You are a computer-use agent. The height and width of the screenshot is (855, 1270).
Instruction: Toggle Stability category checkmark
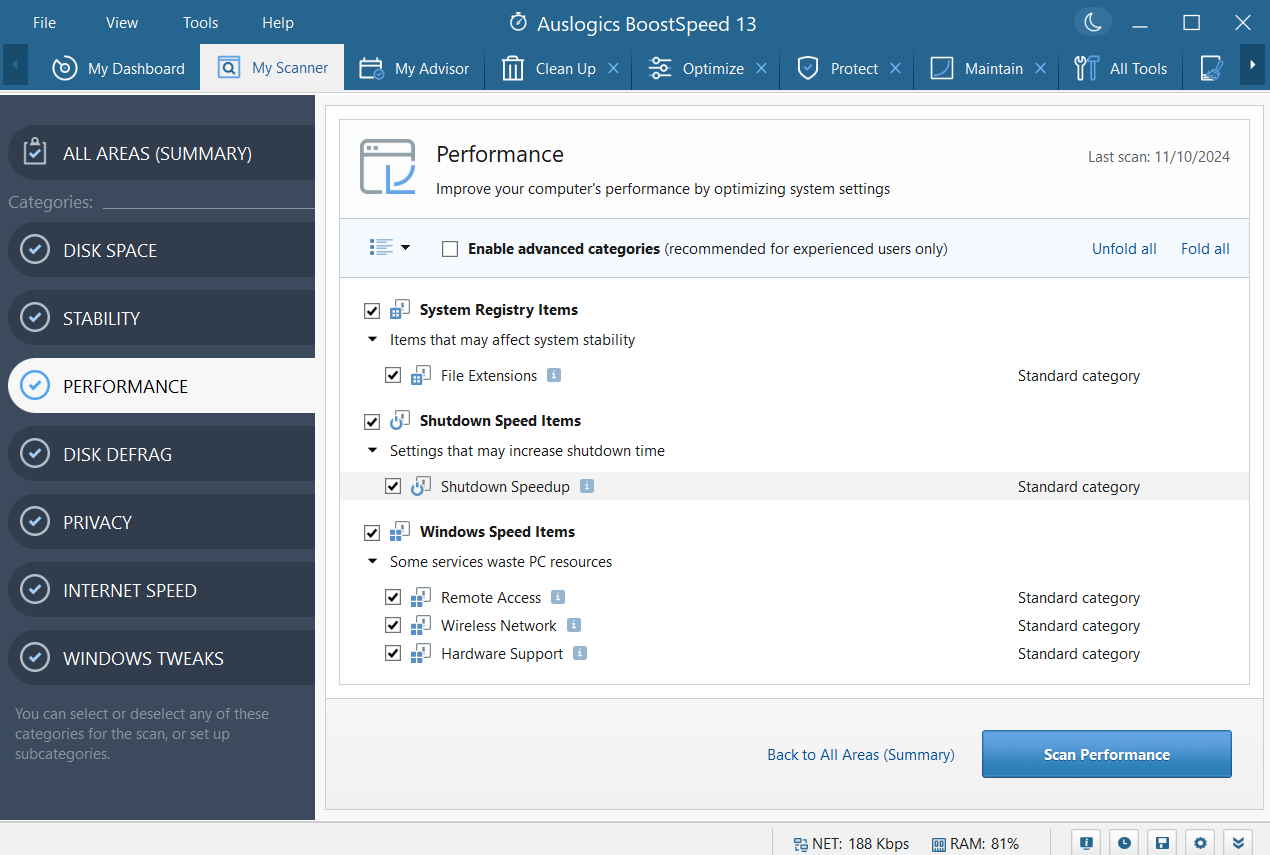coord(35,318)
